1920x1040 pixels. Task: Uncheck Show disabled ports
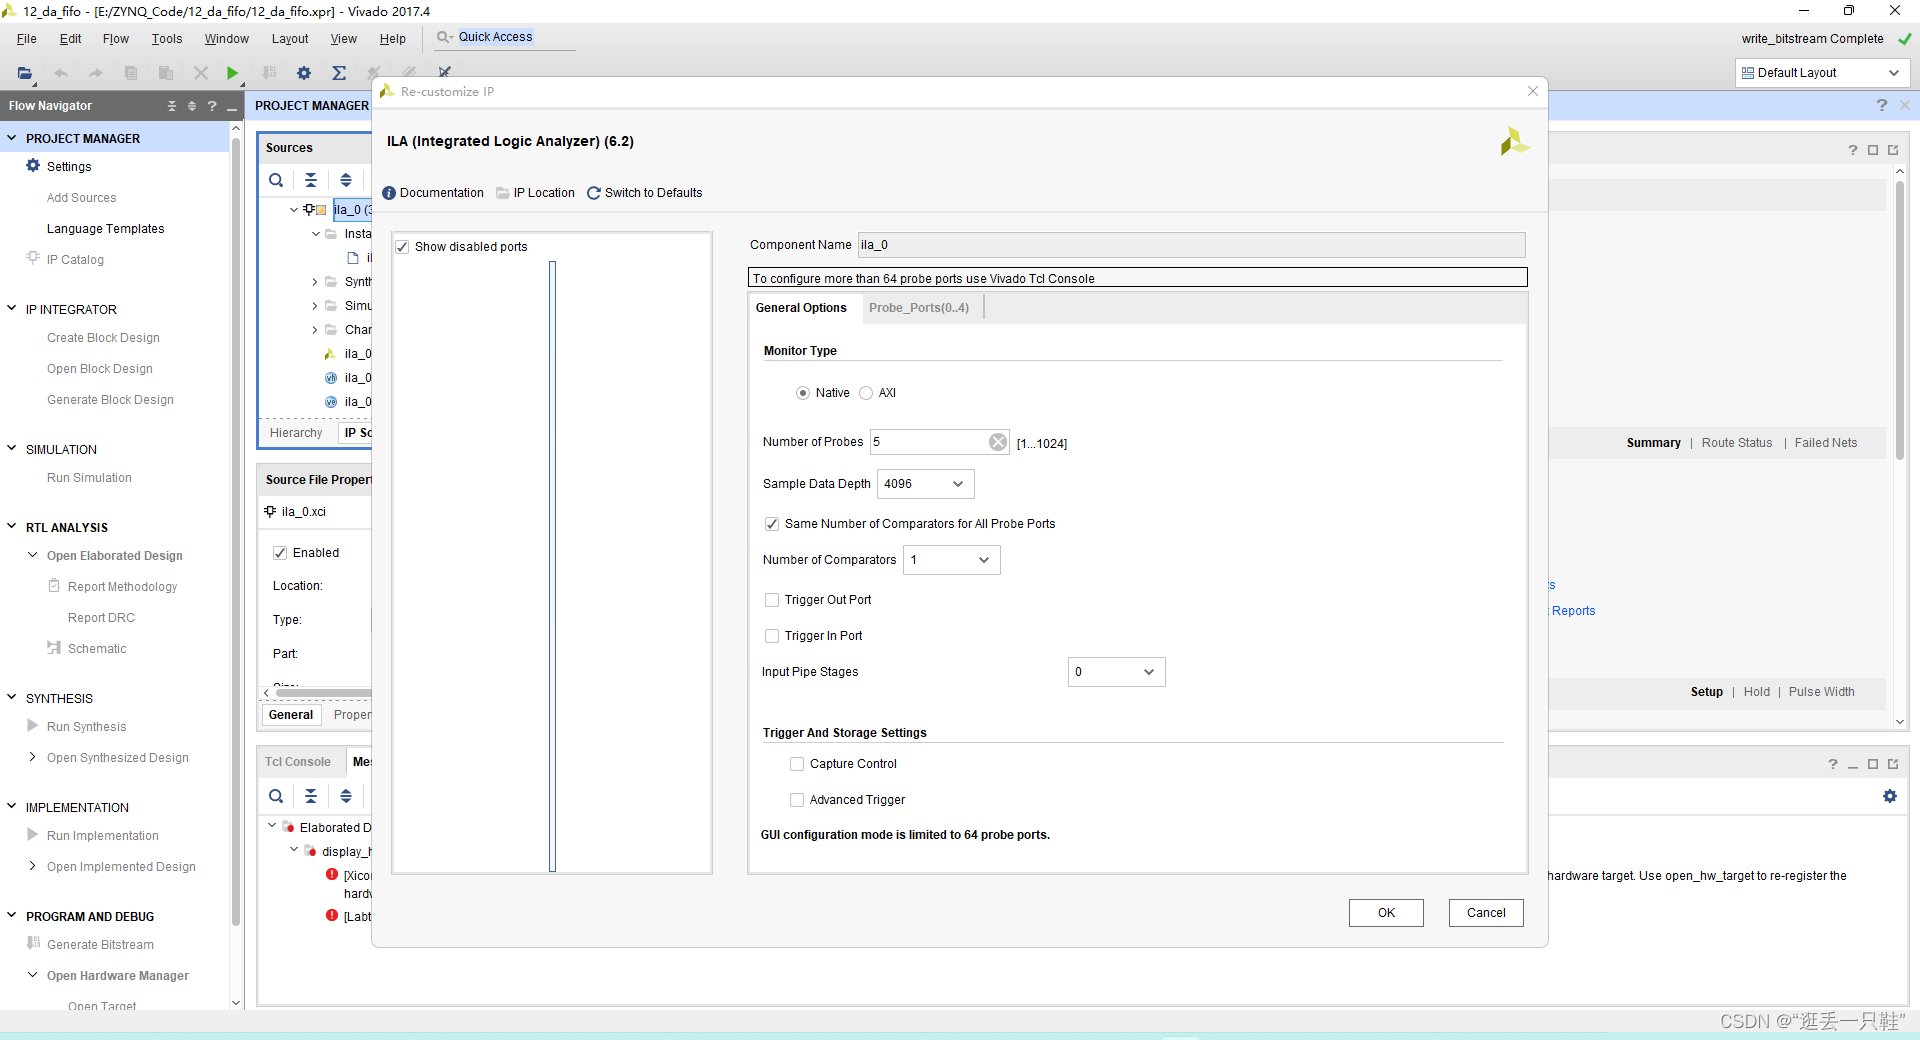point(402,247)
